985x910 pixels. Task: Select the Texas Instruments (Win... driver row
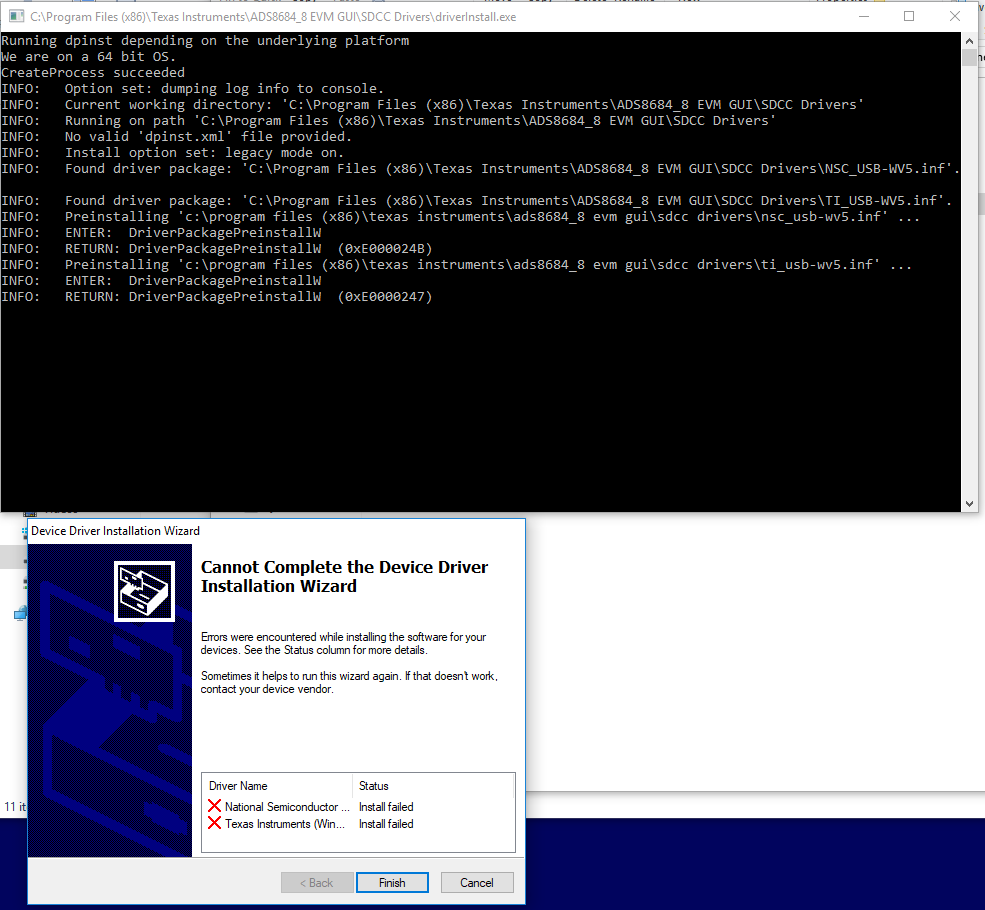(357, 823)
